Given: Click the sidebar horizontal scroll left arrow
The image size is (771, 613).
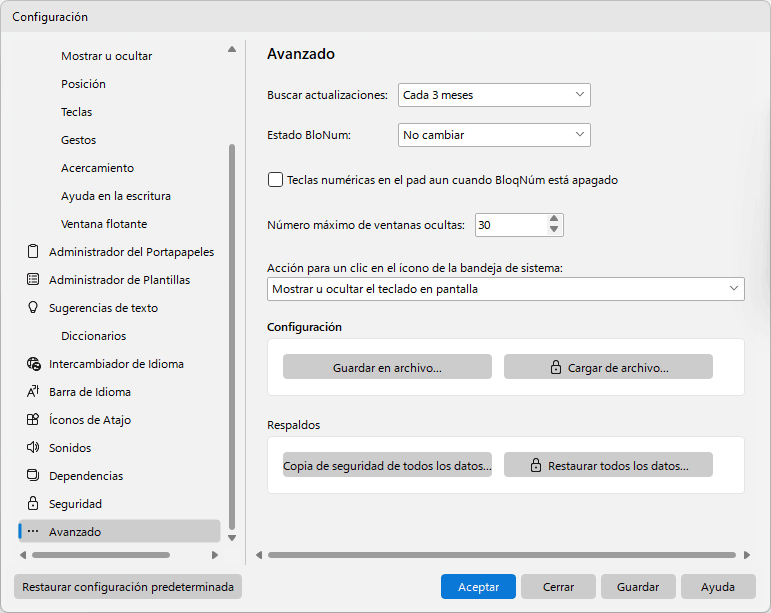Looking at the screenshot, I should pos(23,555).
